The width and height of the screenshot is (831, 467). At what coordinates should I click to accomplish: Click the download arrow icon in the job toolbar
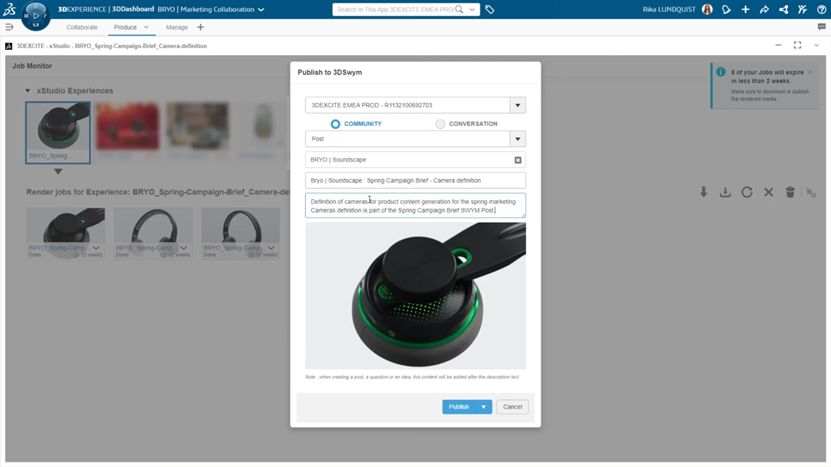coord(703,192)
